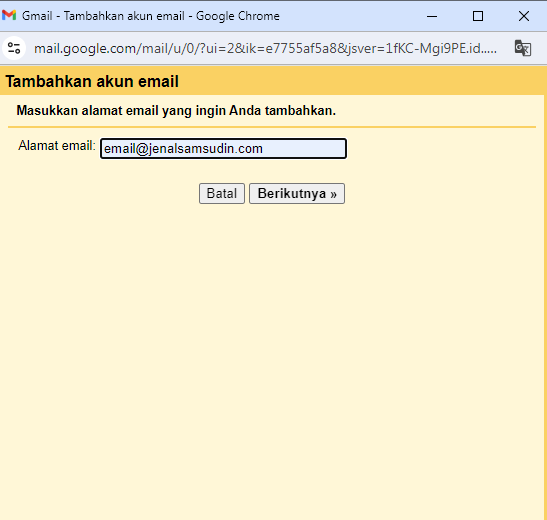Viewport: 547px width, 520px height.
Task: Focus the Alamat email input field
Action: pos(223,149)
